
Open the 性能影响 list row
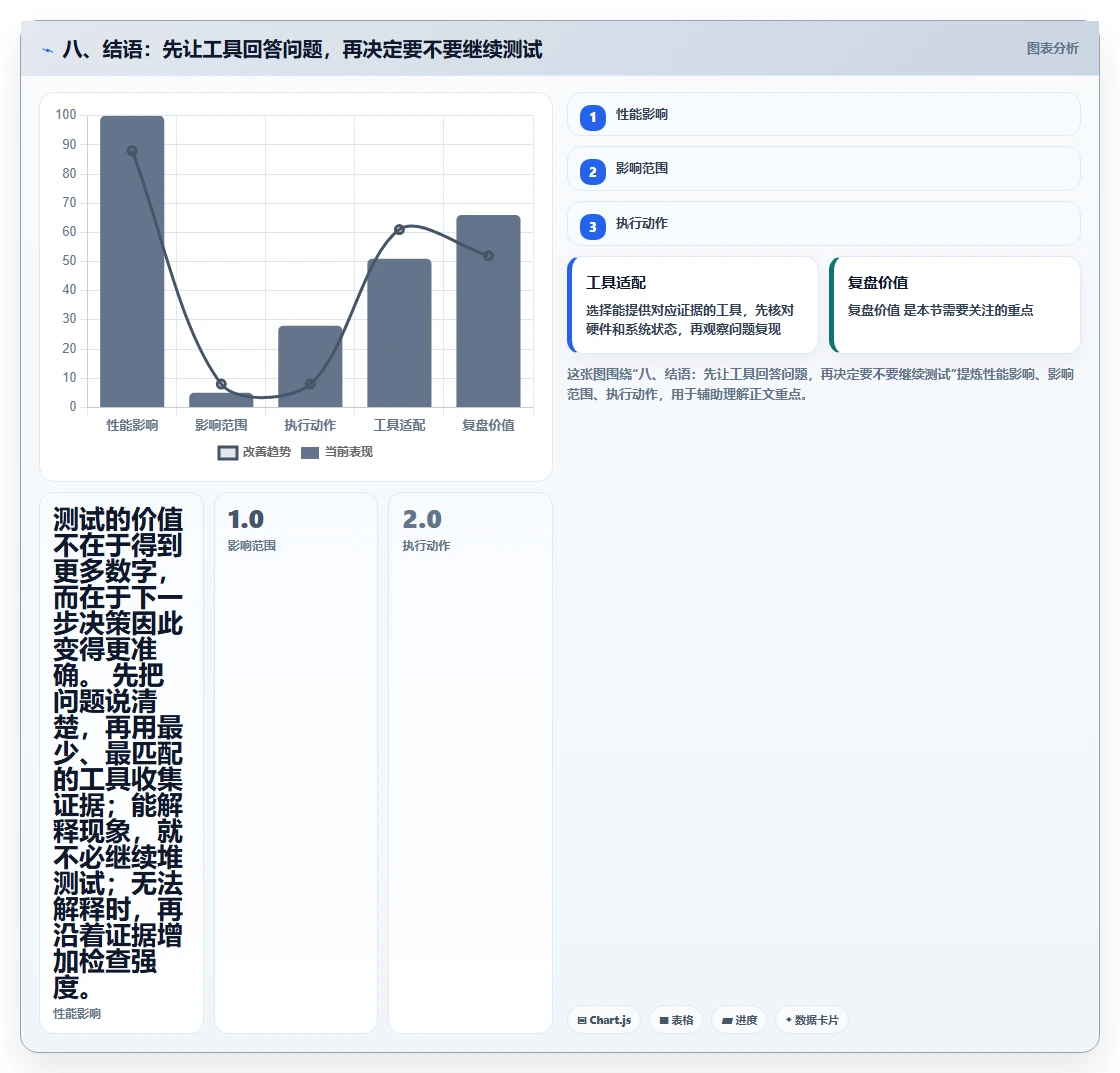(824, 114)
